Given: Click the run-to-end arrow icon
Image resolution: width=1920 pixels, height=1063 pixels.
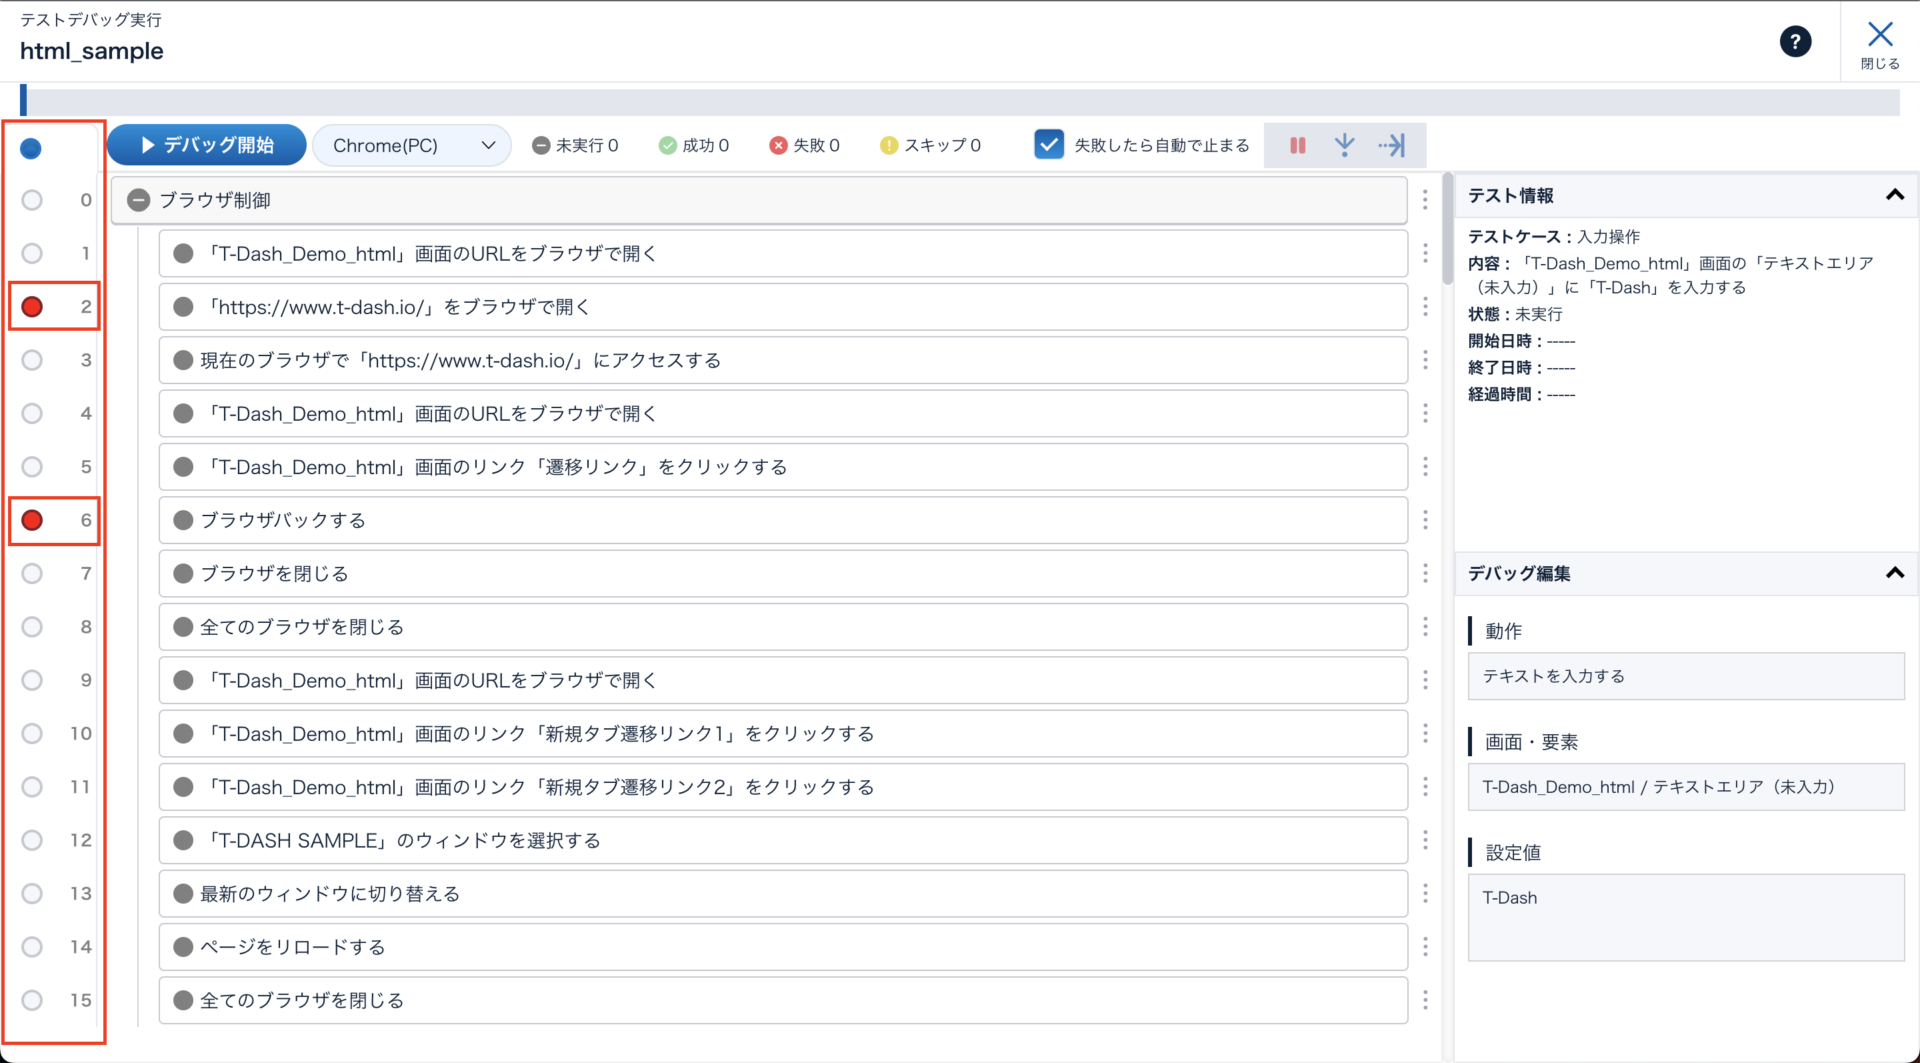Looking at the screenshot, I should 1391,146.
